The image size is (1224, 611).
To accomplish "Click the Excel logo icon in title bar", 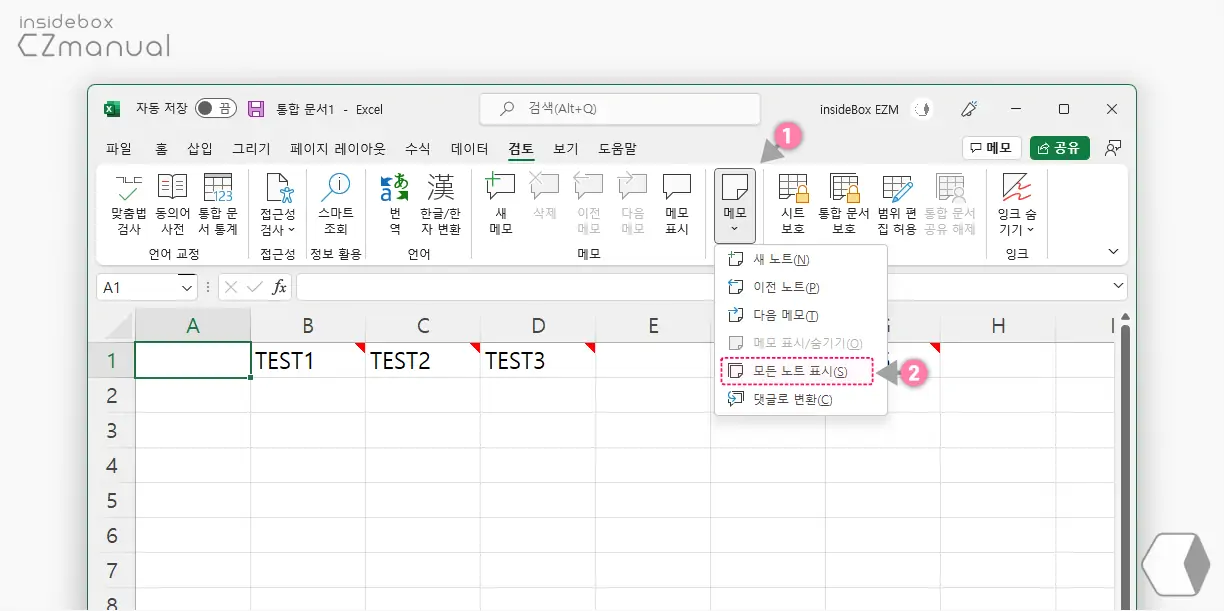I will click(112, 109).
